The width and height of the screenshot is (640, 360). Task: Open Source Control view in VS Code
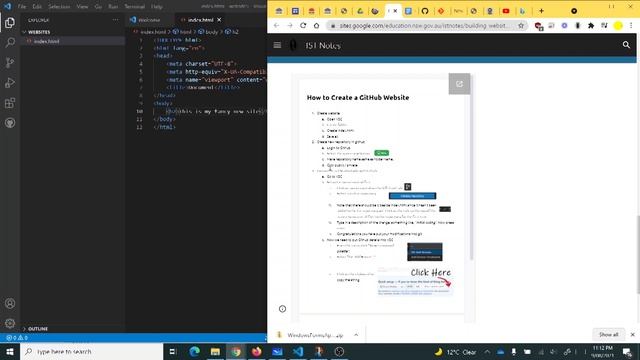click(10, 62)
